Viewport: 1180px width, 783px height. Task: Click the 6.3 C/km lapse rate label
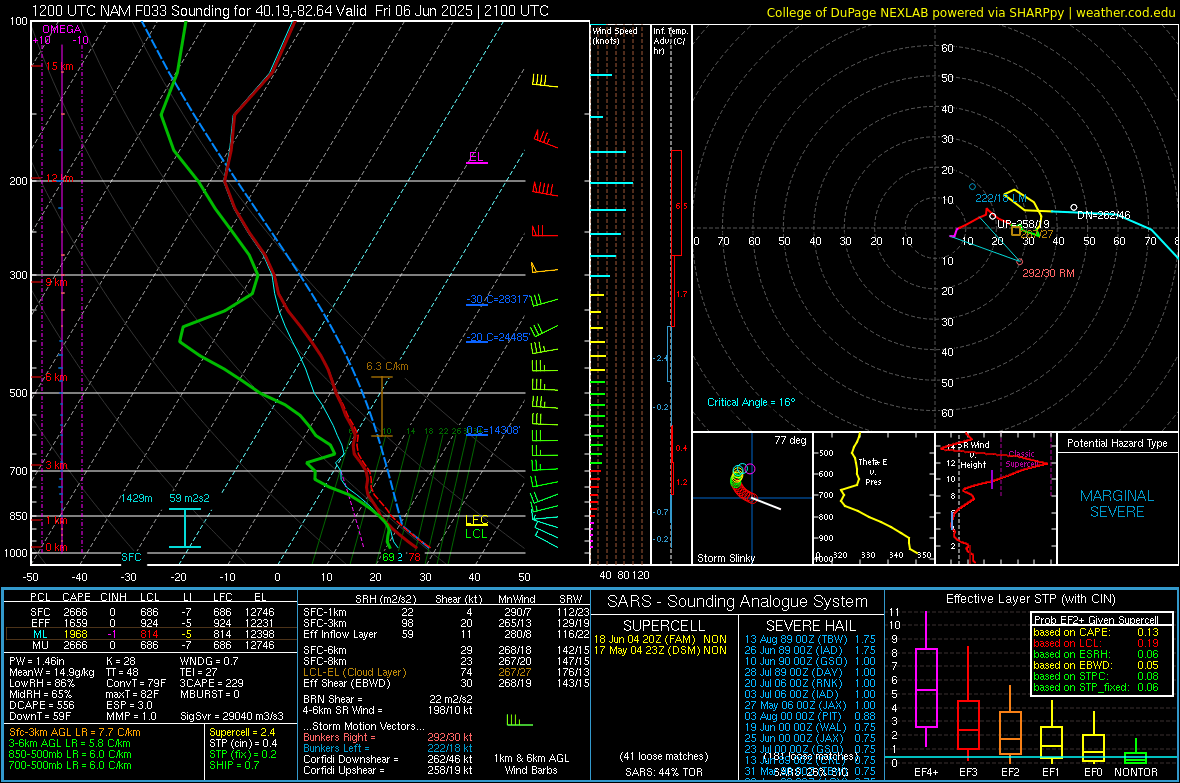tap(387, 367)
